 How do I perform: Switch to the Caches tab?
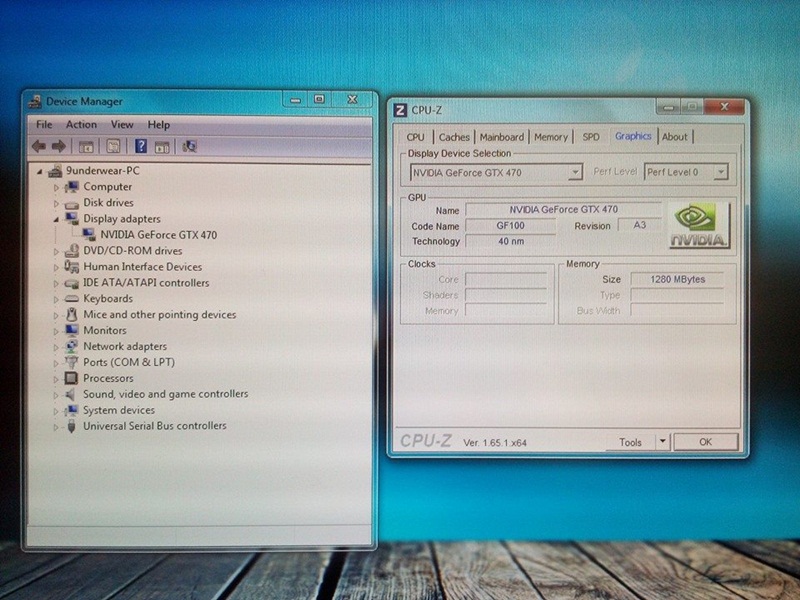(454, 137)
